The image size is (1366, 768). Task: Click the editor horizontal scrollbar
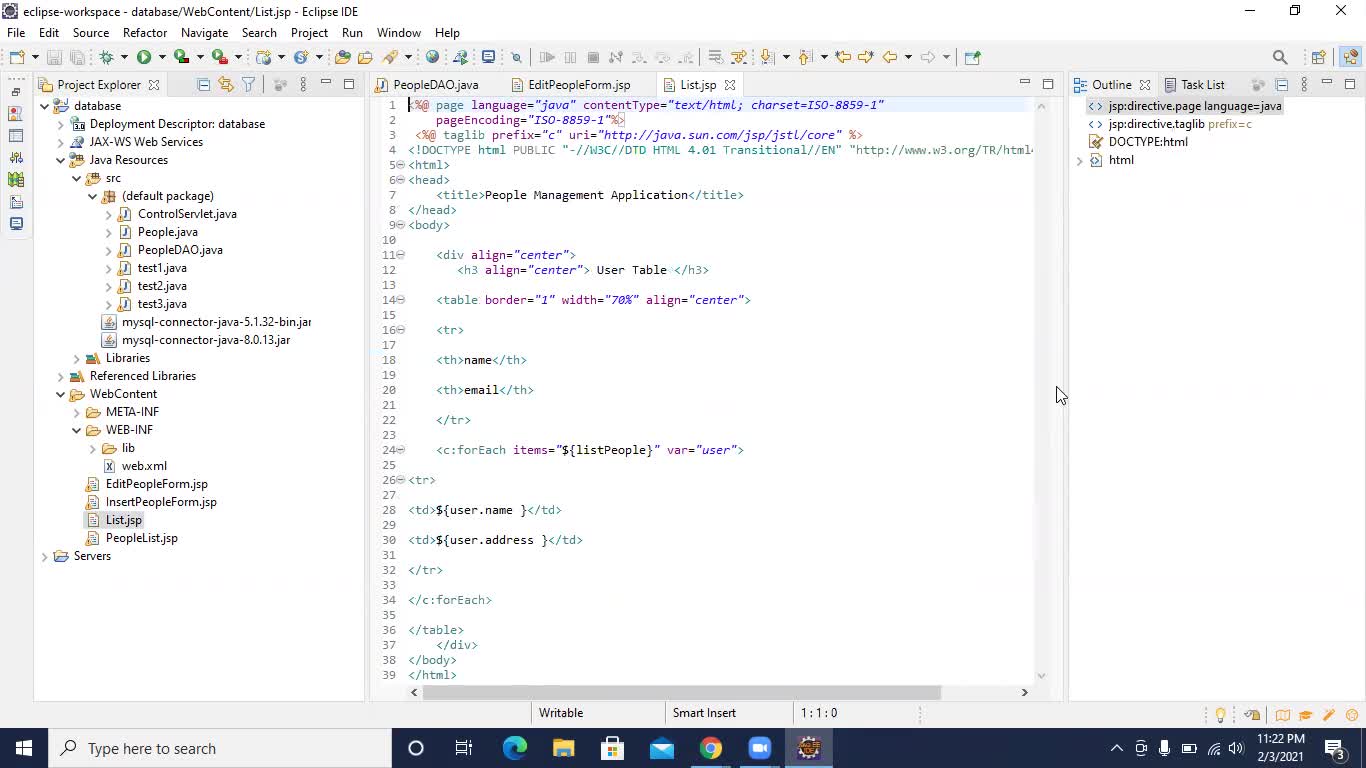pos(681,692)
